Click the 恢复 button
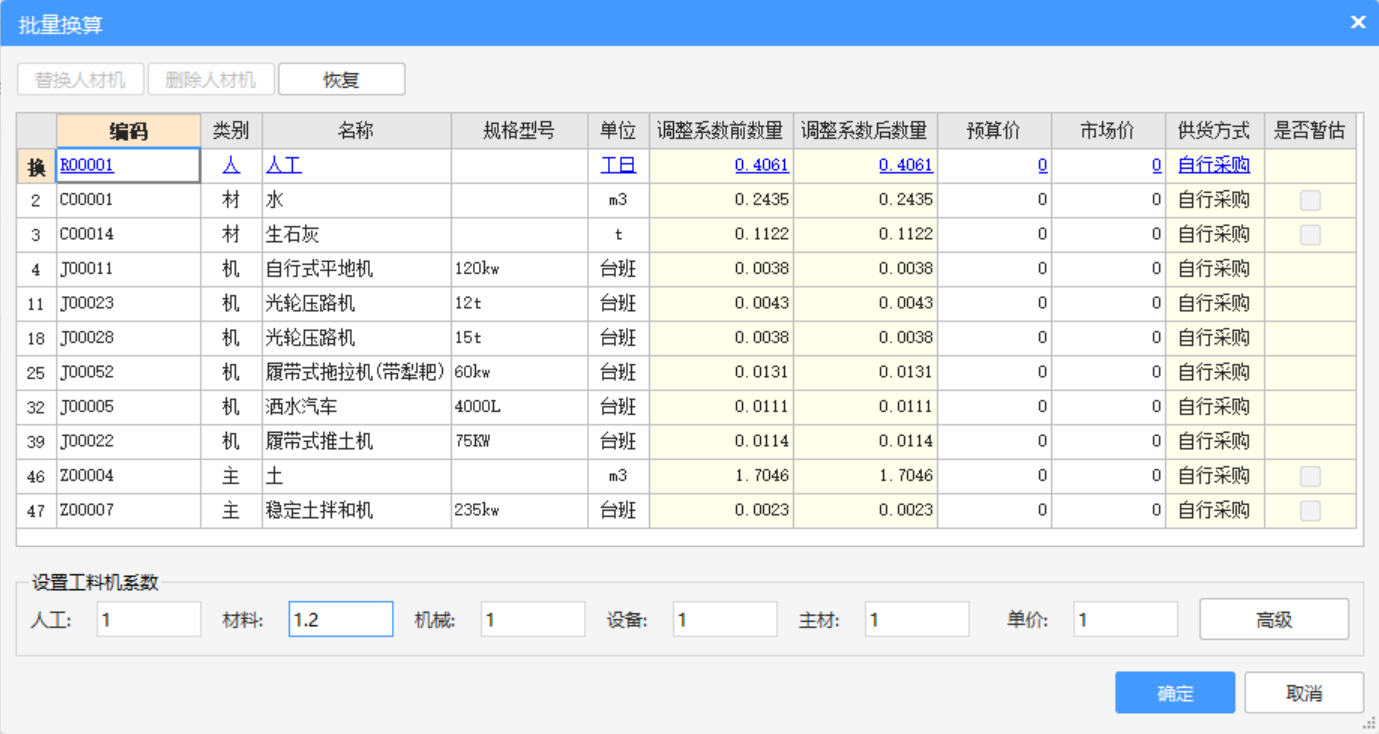Screen dimensions: 1379x734 (x=341, y=80)
